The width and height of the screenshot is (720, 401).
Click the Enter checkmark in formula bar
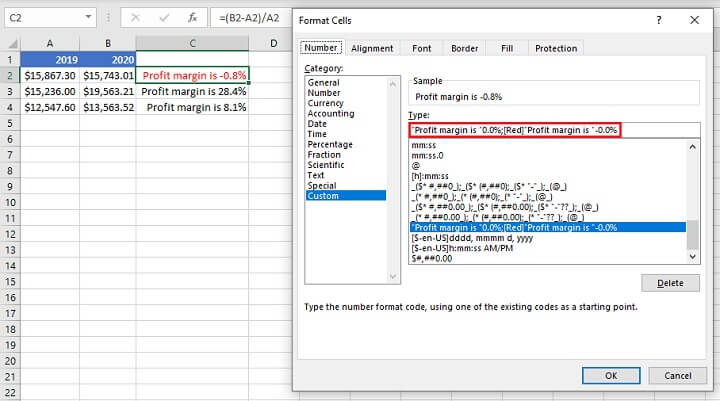click(163, 18)
